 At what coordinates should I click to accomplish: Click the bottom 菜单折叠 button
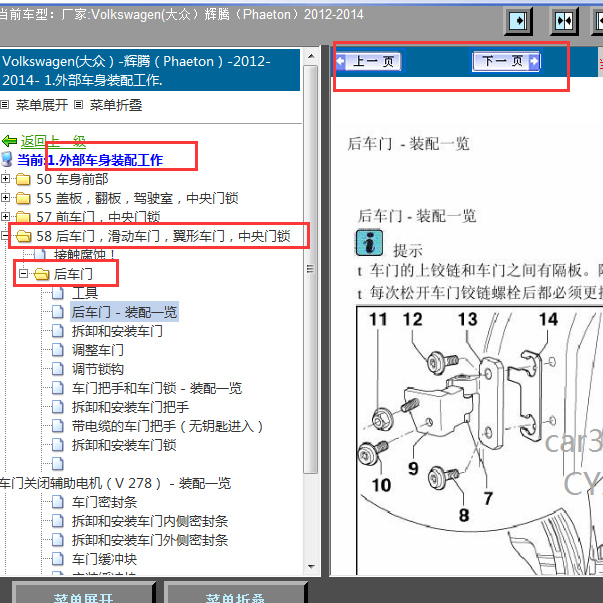(235, 595)
